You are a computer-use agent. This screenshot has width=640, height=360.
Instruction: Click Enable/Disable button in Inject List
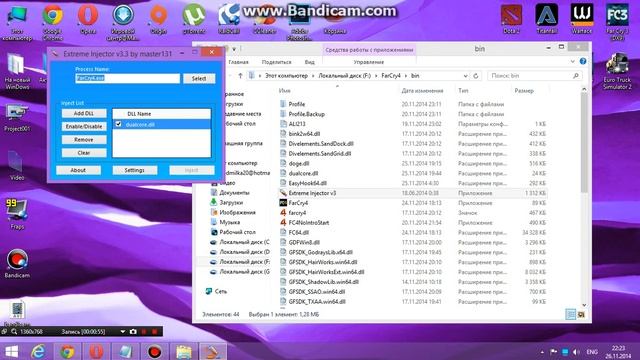84,127
